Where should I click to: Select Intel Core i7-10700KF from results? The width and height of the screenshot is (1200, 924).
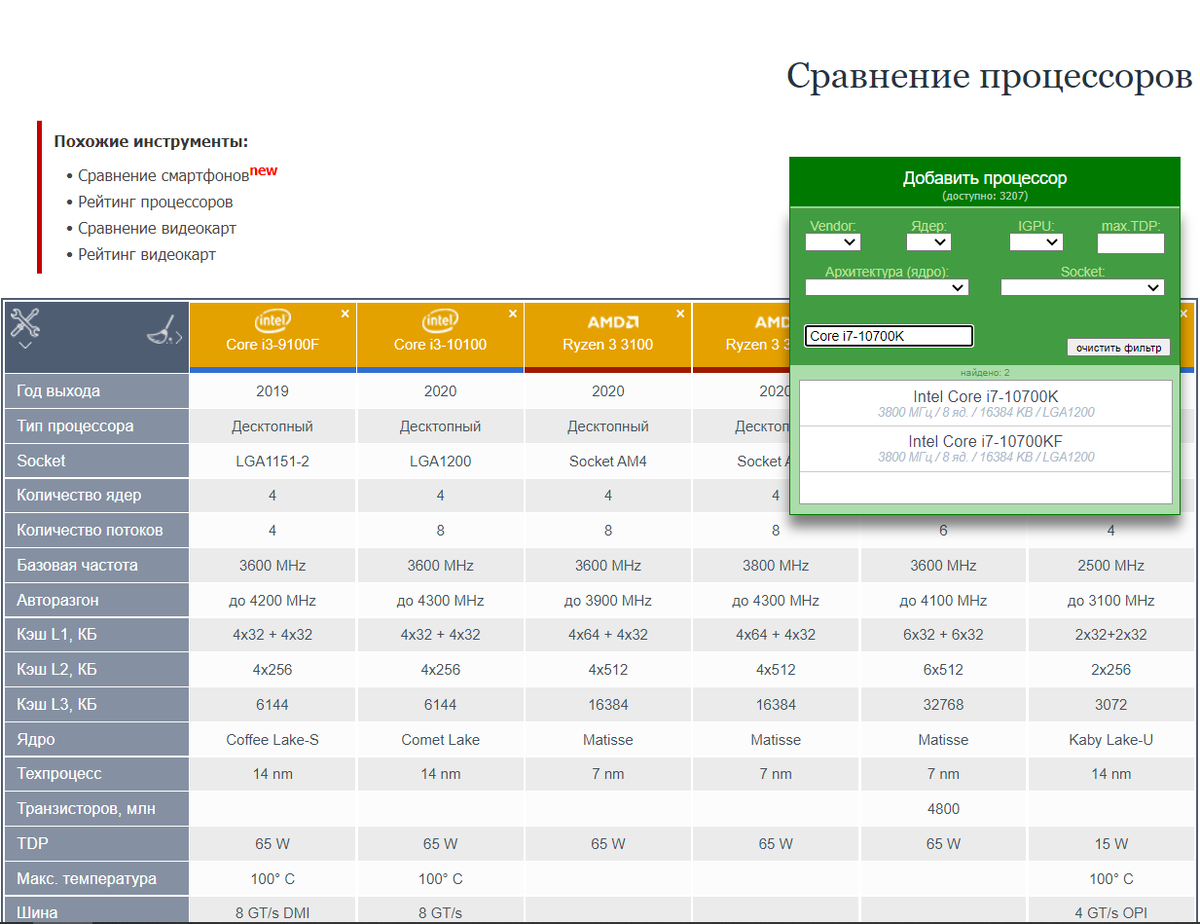coord(986,449)
